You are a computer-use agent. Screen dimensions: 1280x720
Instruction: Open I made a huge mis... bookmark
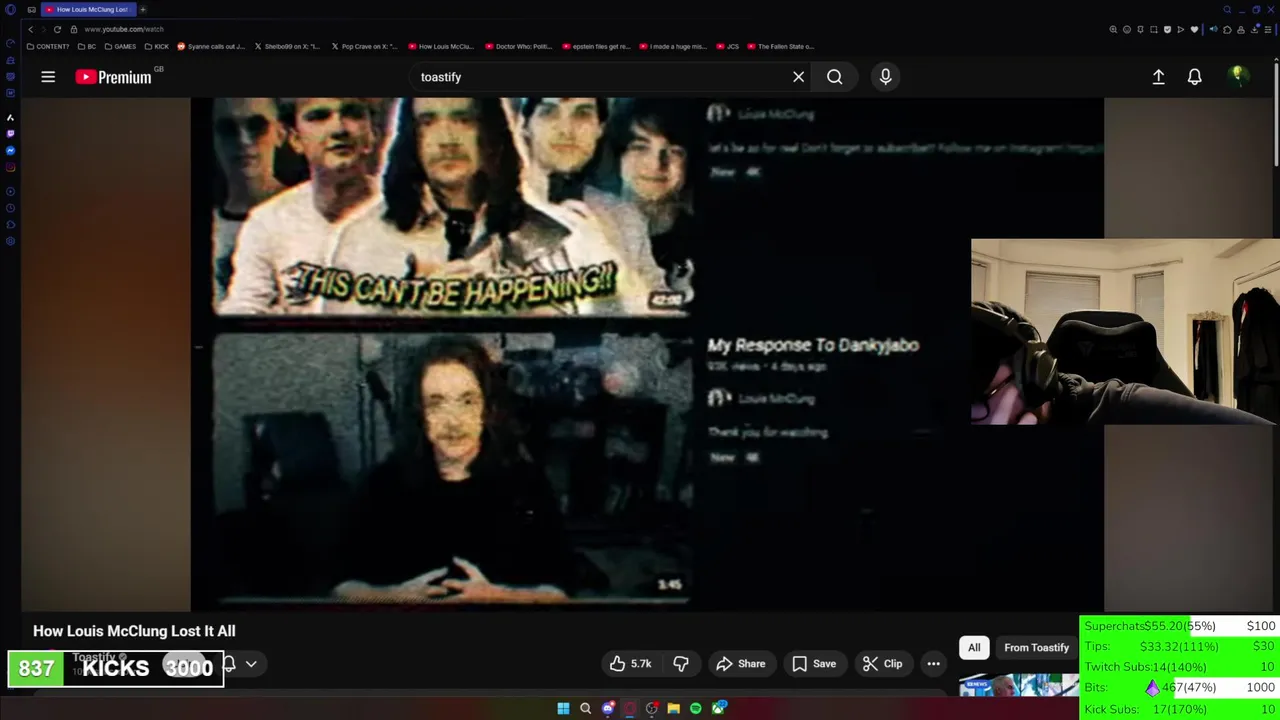click(x=673, y=46)
